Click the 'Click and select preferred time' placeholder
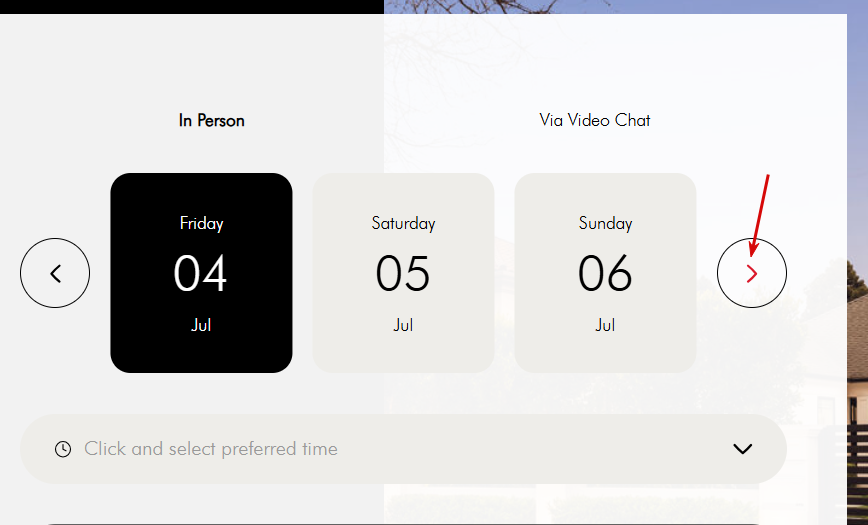 (x=211, y=449)
